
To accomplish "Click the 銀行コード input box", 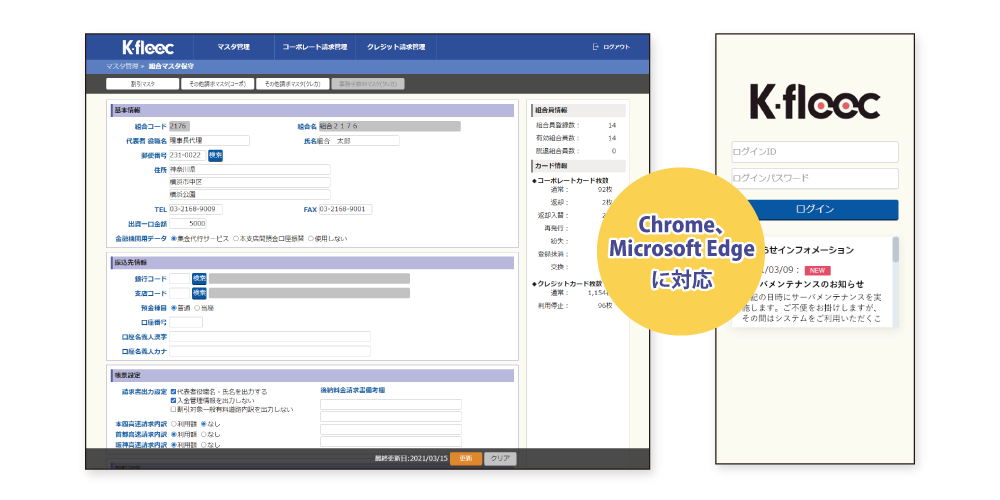I will point(180,279).
